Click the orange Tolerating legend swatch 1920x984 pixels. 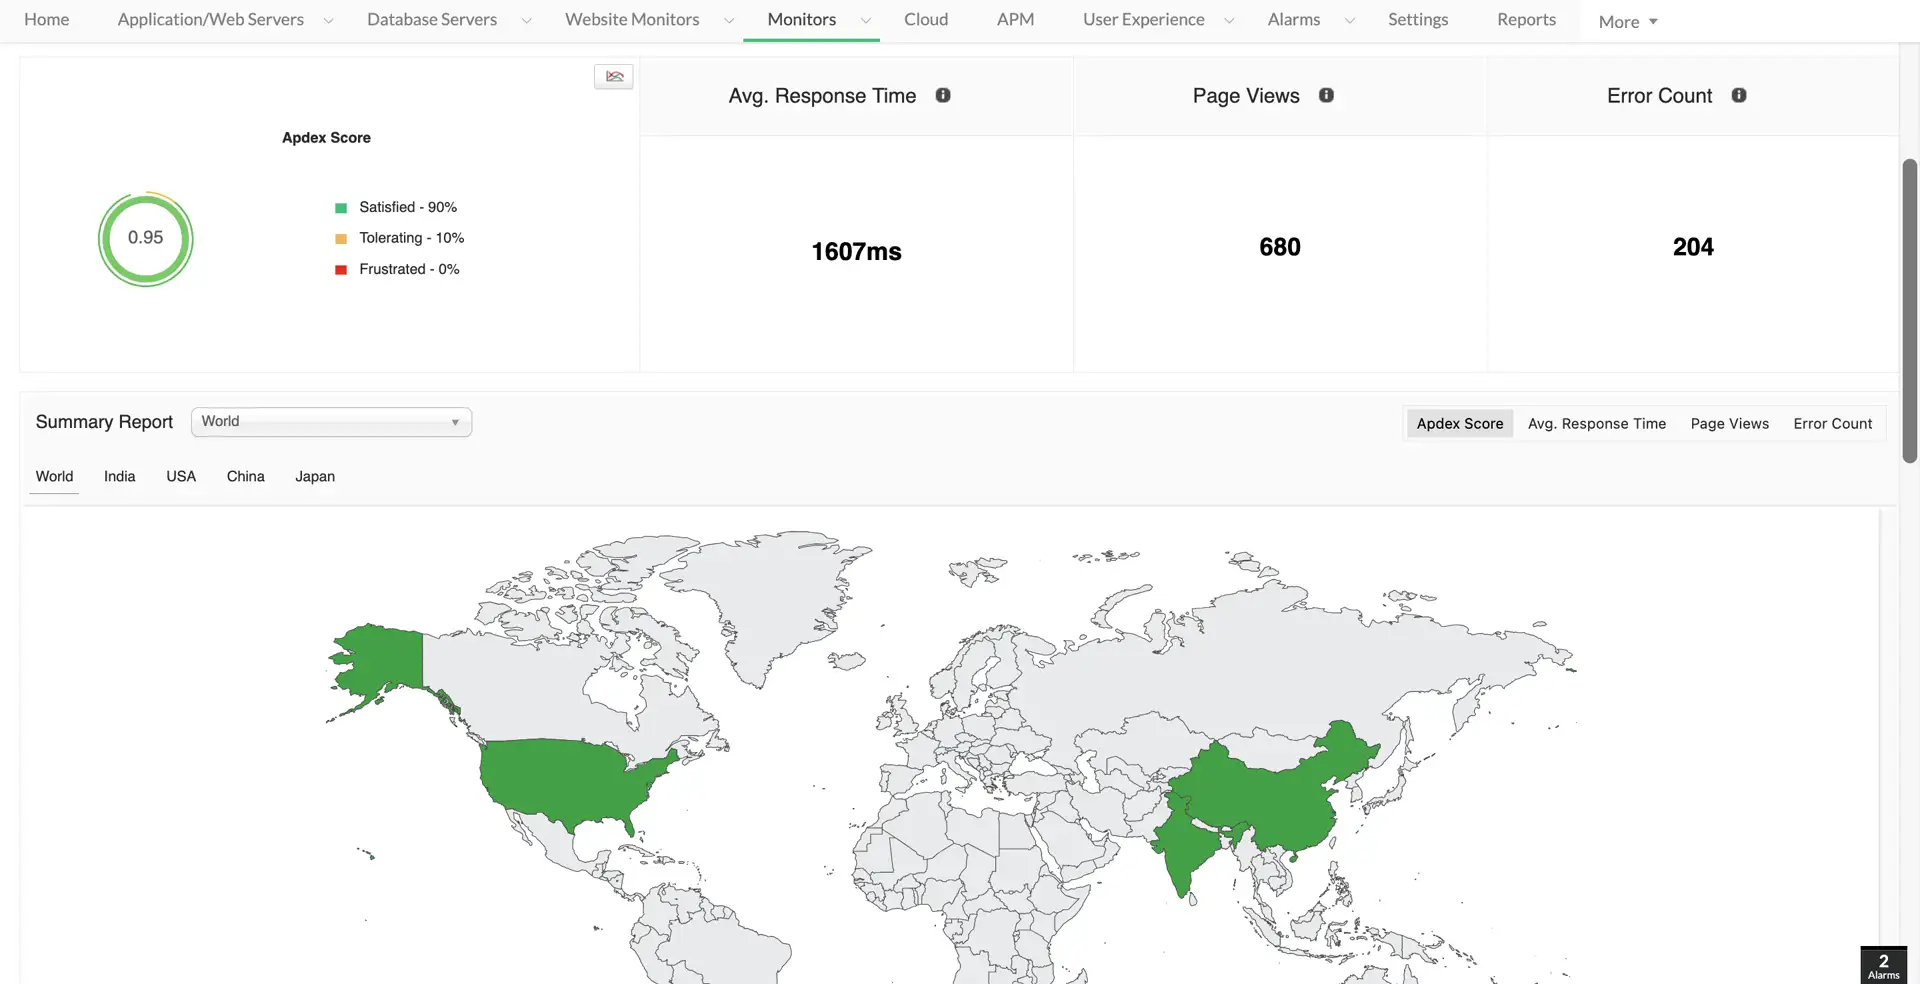tap(341, 239)
